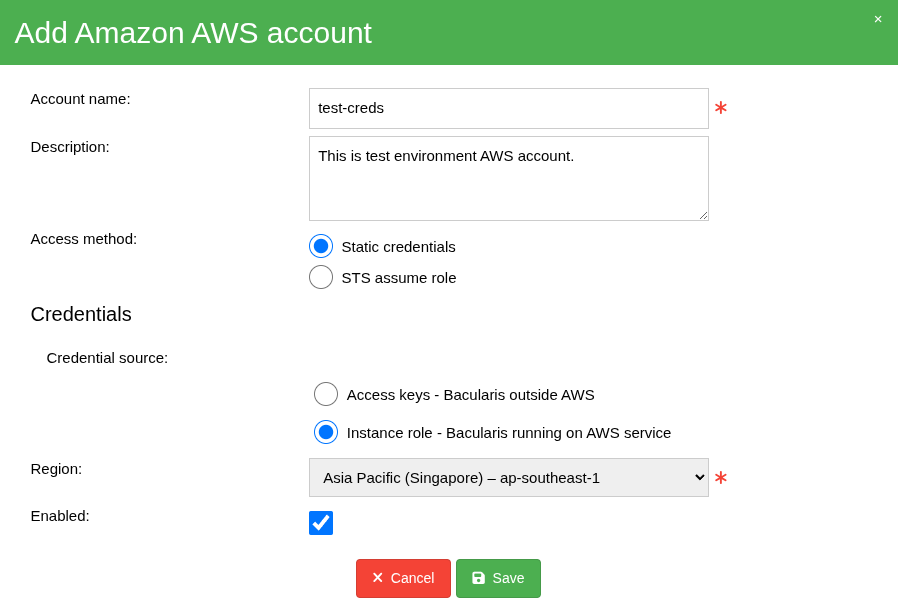
Task: Select Static credentials access method
Action: point(321,246)
